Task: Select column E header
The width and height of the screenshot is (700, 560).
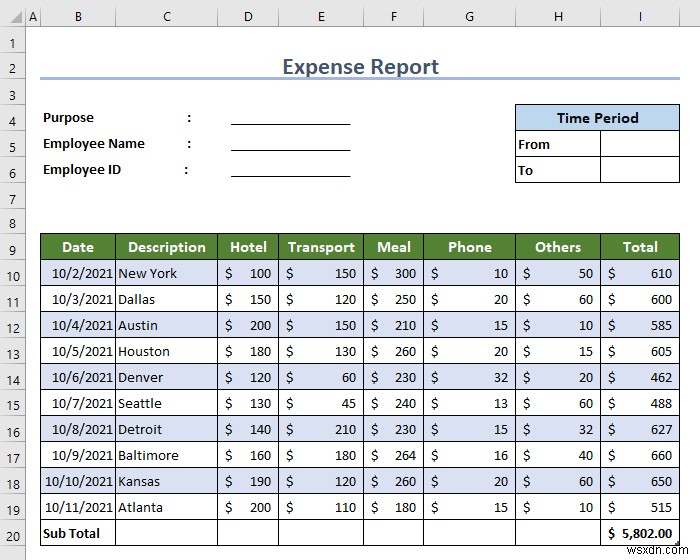Action: [321, 17]
